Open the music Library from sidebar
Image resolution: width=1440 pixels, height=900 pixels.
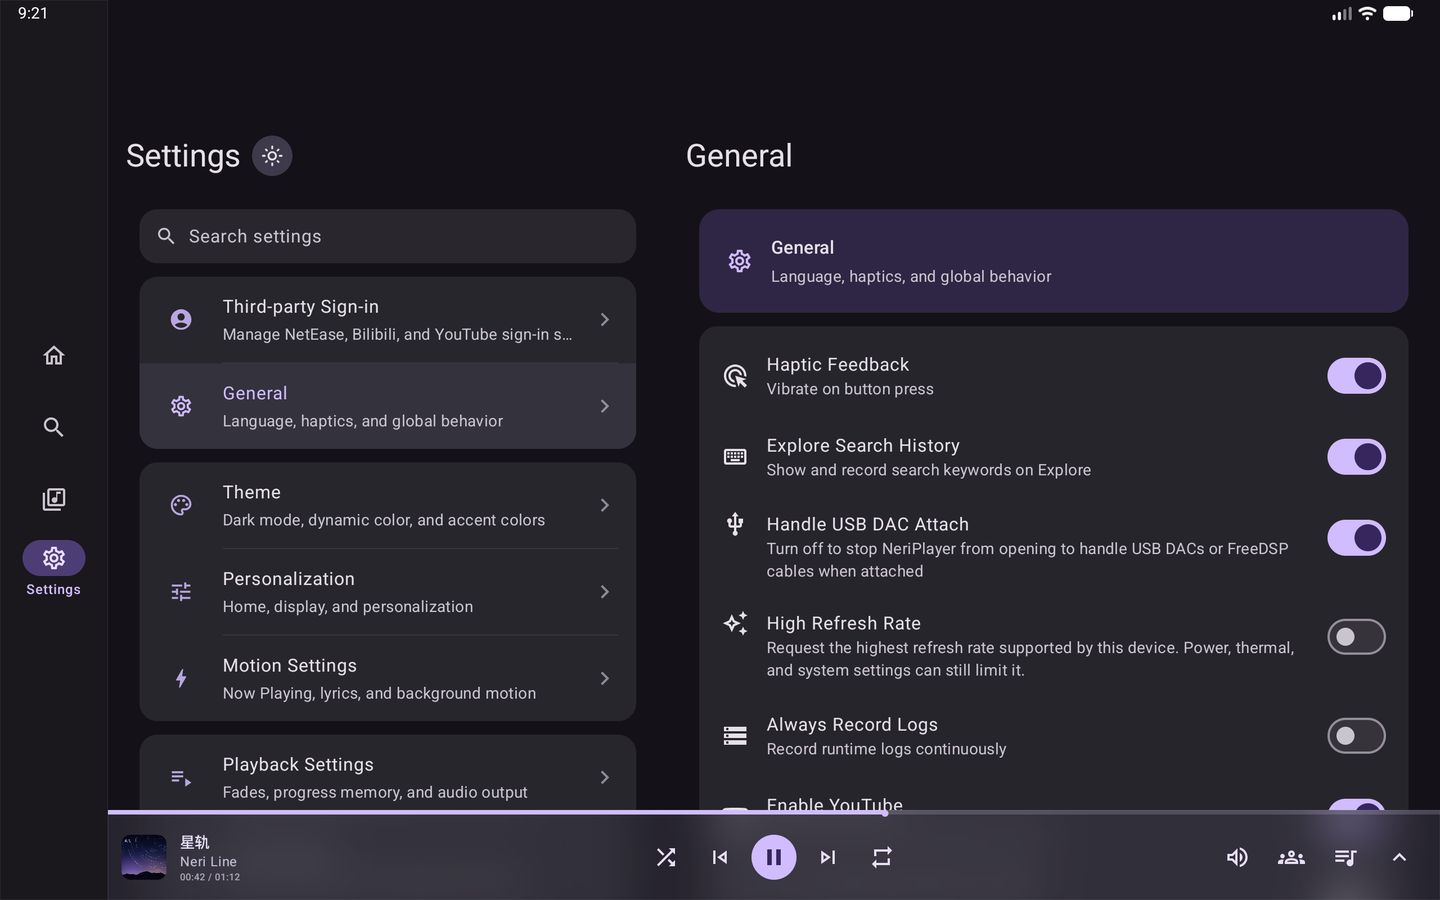tap(54, 499)
